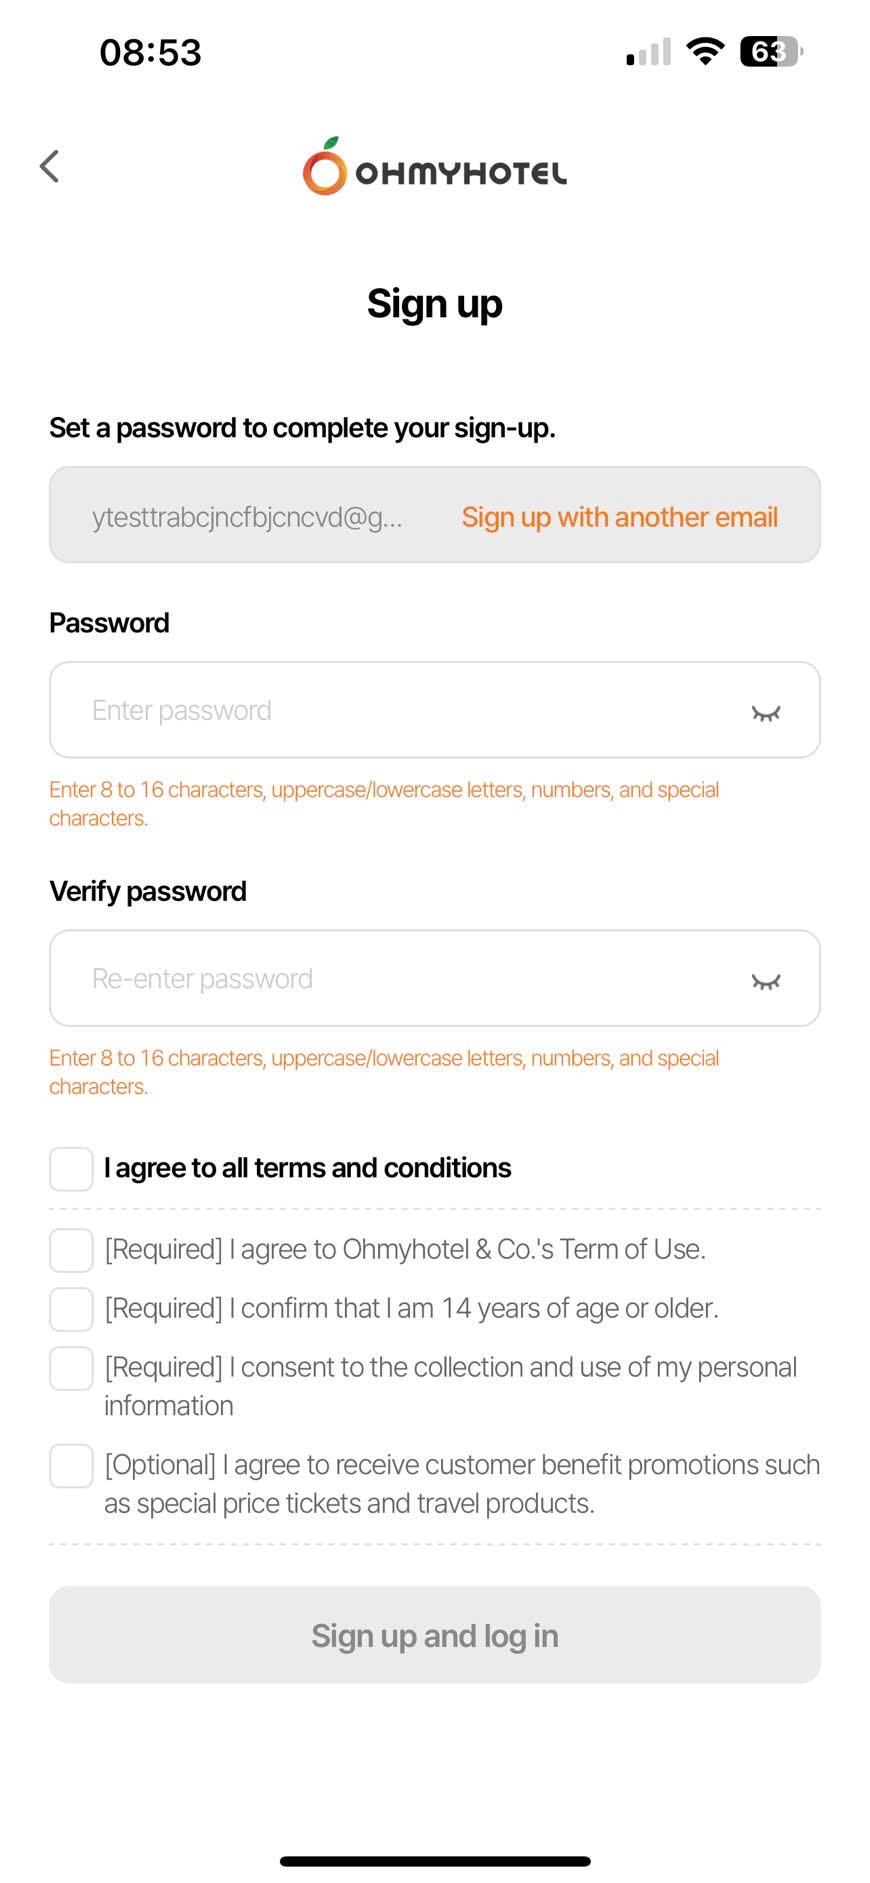This screenshot has height=1883, width=870.
Task: Tap the greyed-out email address field
Action: click(x=247, y=517)
